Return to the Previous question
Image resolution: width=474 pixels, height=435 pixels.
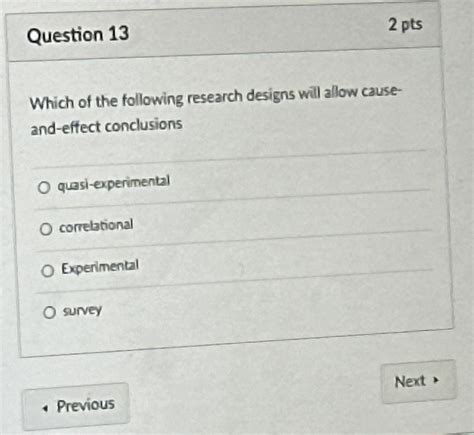point(76,406)
